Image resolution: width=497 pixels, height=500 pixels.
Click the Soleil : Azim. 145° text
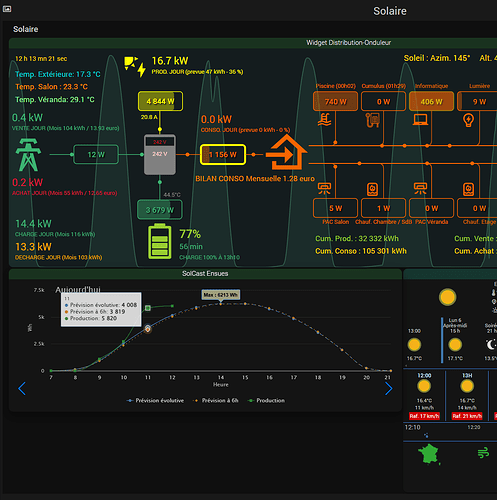[437, 58]
